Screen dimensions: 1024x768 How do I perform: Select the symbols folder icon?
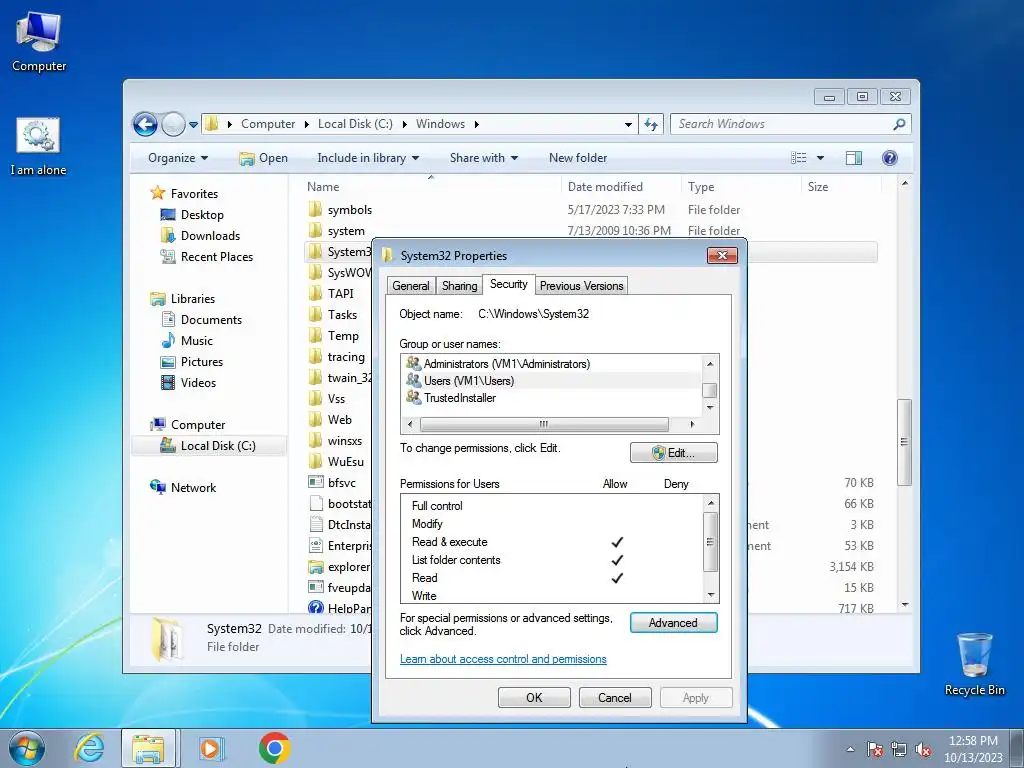click(315, 209)
